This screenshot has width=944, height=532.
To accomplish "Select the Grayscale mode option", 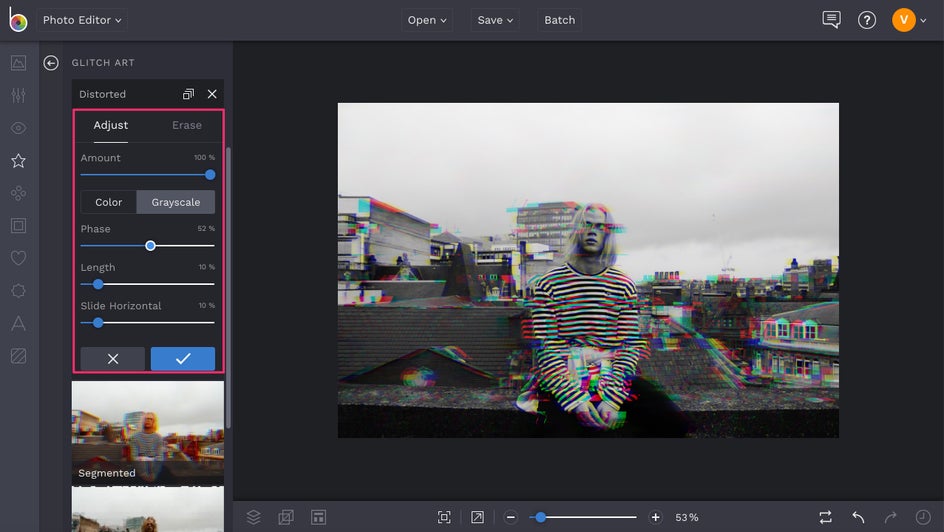I will coord(176,202).
